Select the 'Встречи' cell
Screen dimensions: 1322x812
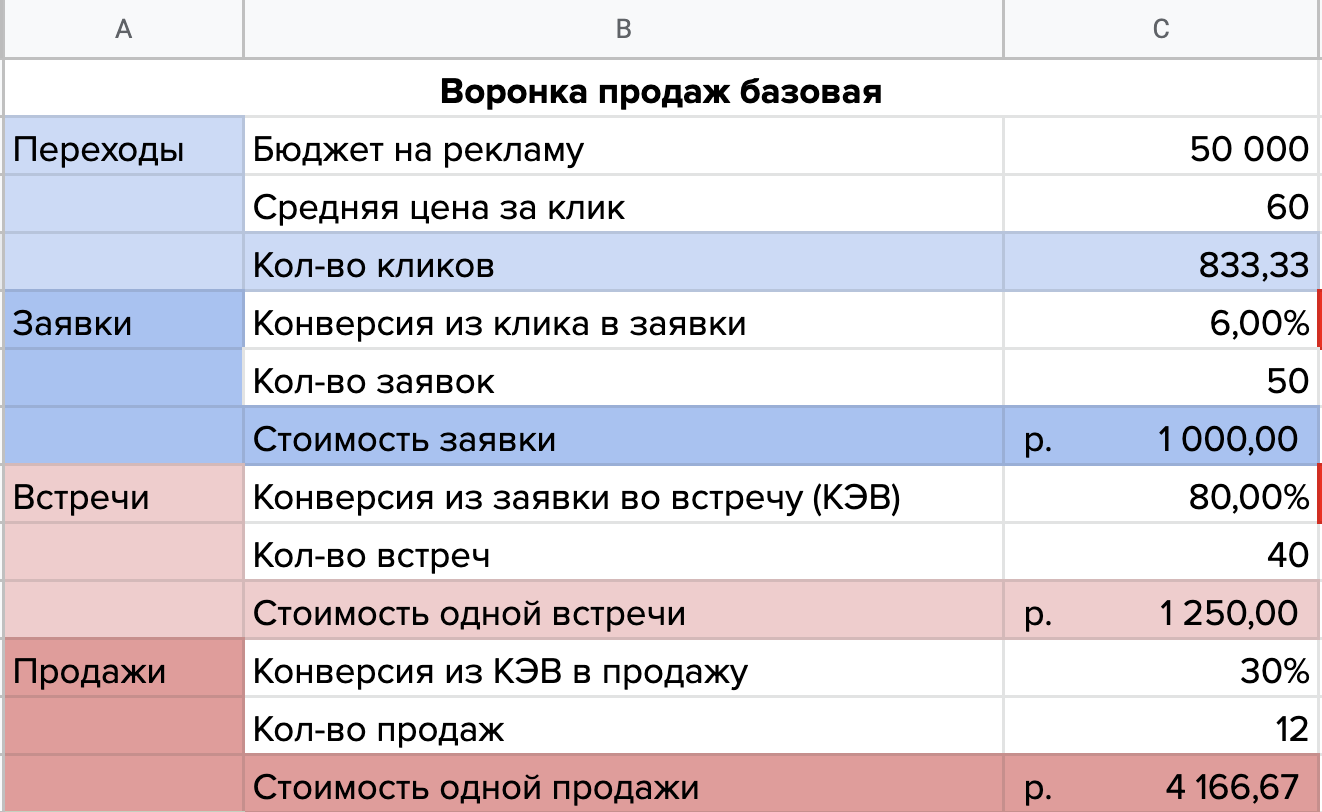coord(124,497)
